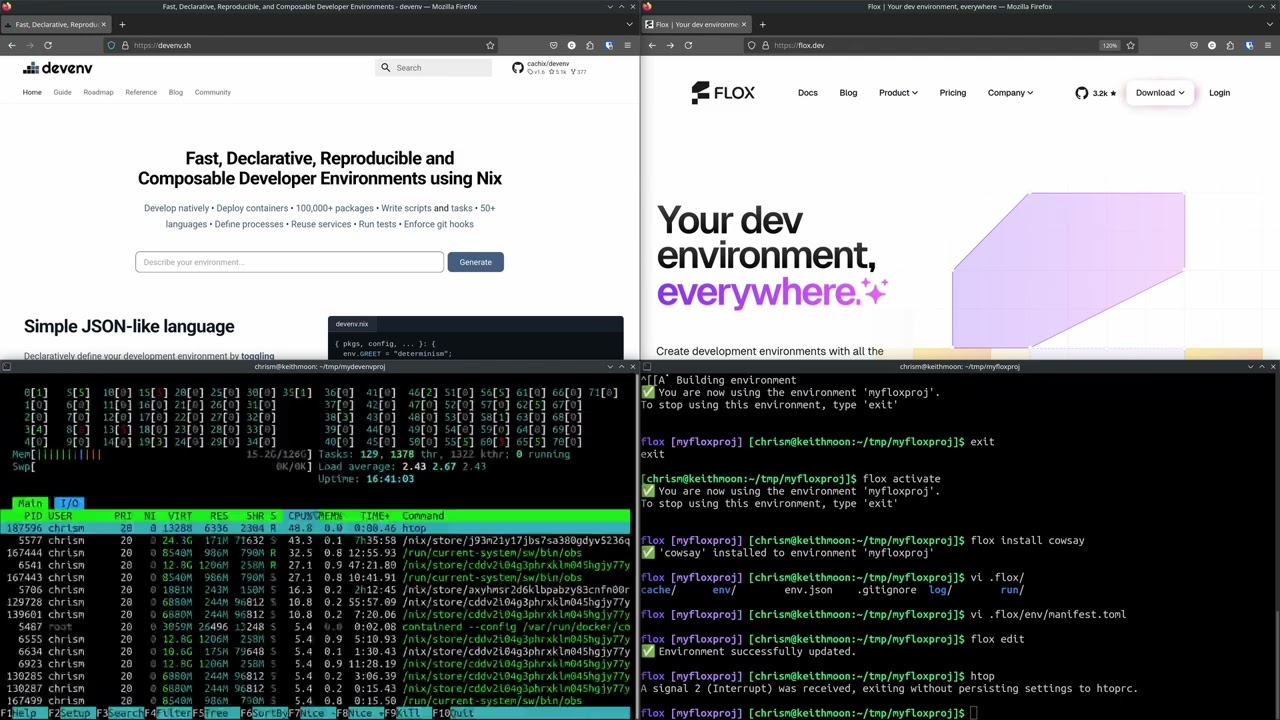Click the Back arrow in the Flox Firefox window

[x=652, y=45]
